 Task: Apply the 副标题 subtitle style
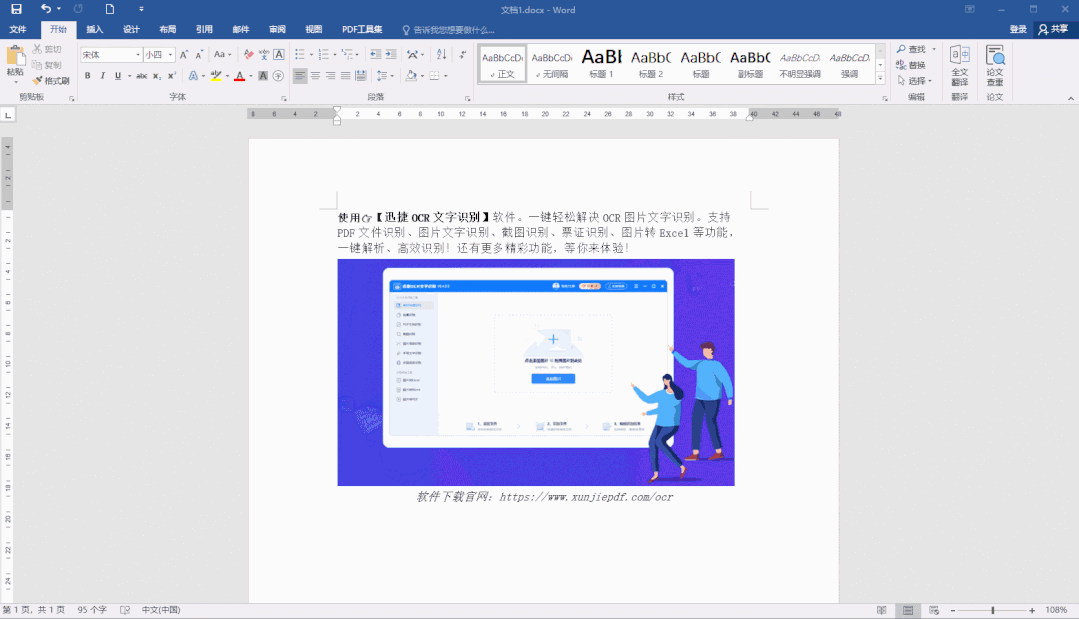750,64
